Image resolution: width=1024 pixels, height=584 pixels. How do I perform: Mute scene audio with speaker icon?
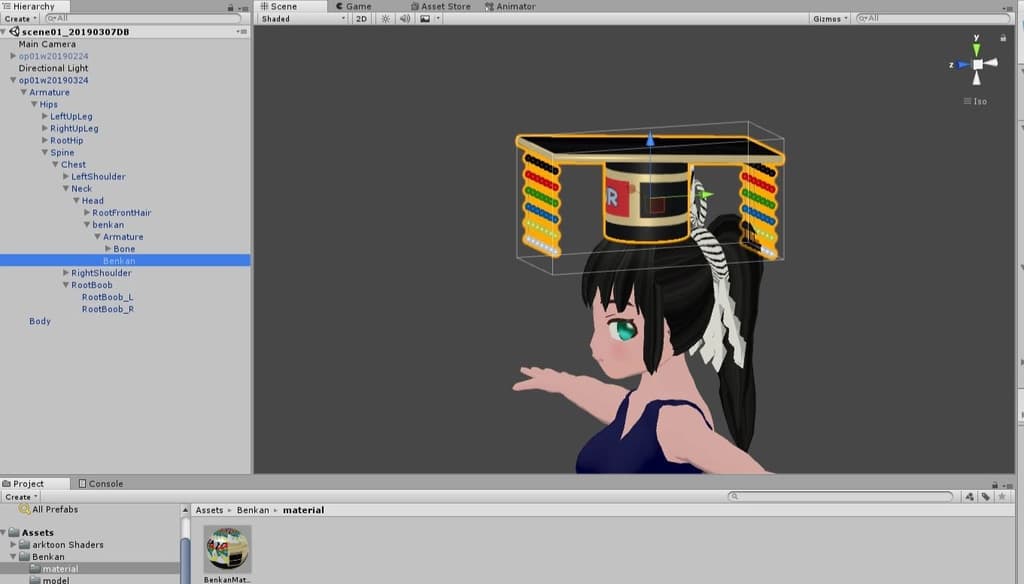[405, 19]
